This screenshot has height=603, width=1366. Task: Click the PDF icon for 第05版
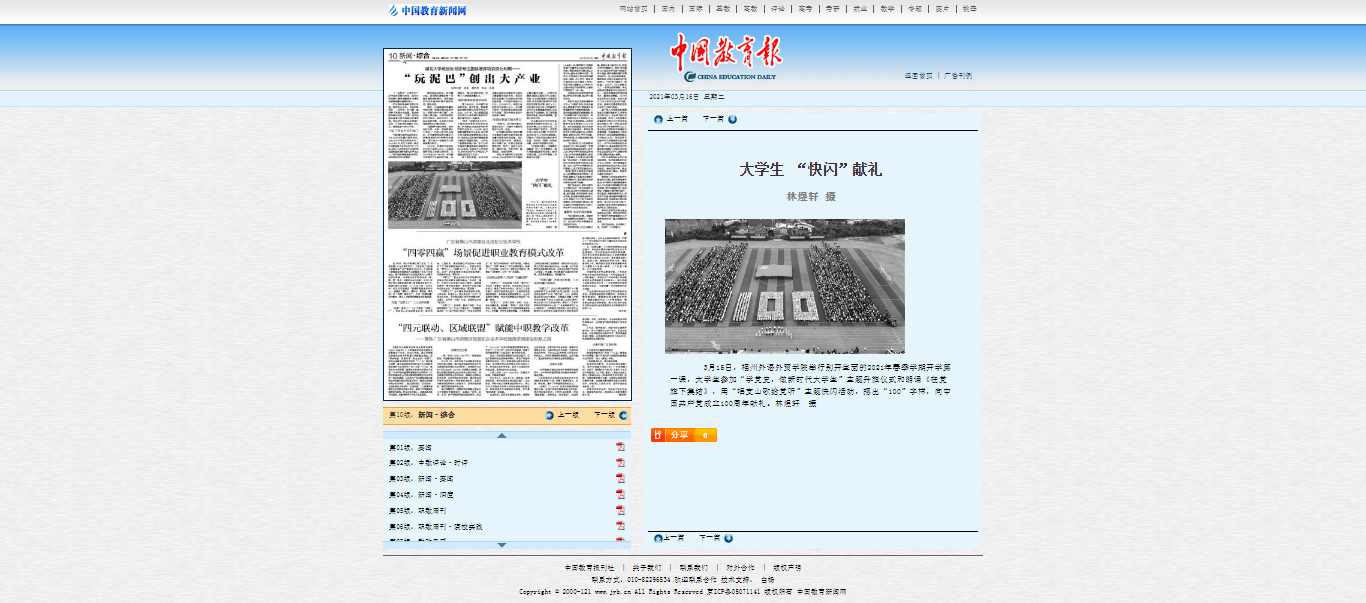click(620, 510)
